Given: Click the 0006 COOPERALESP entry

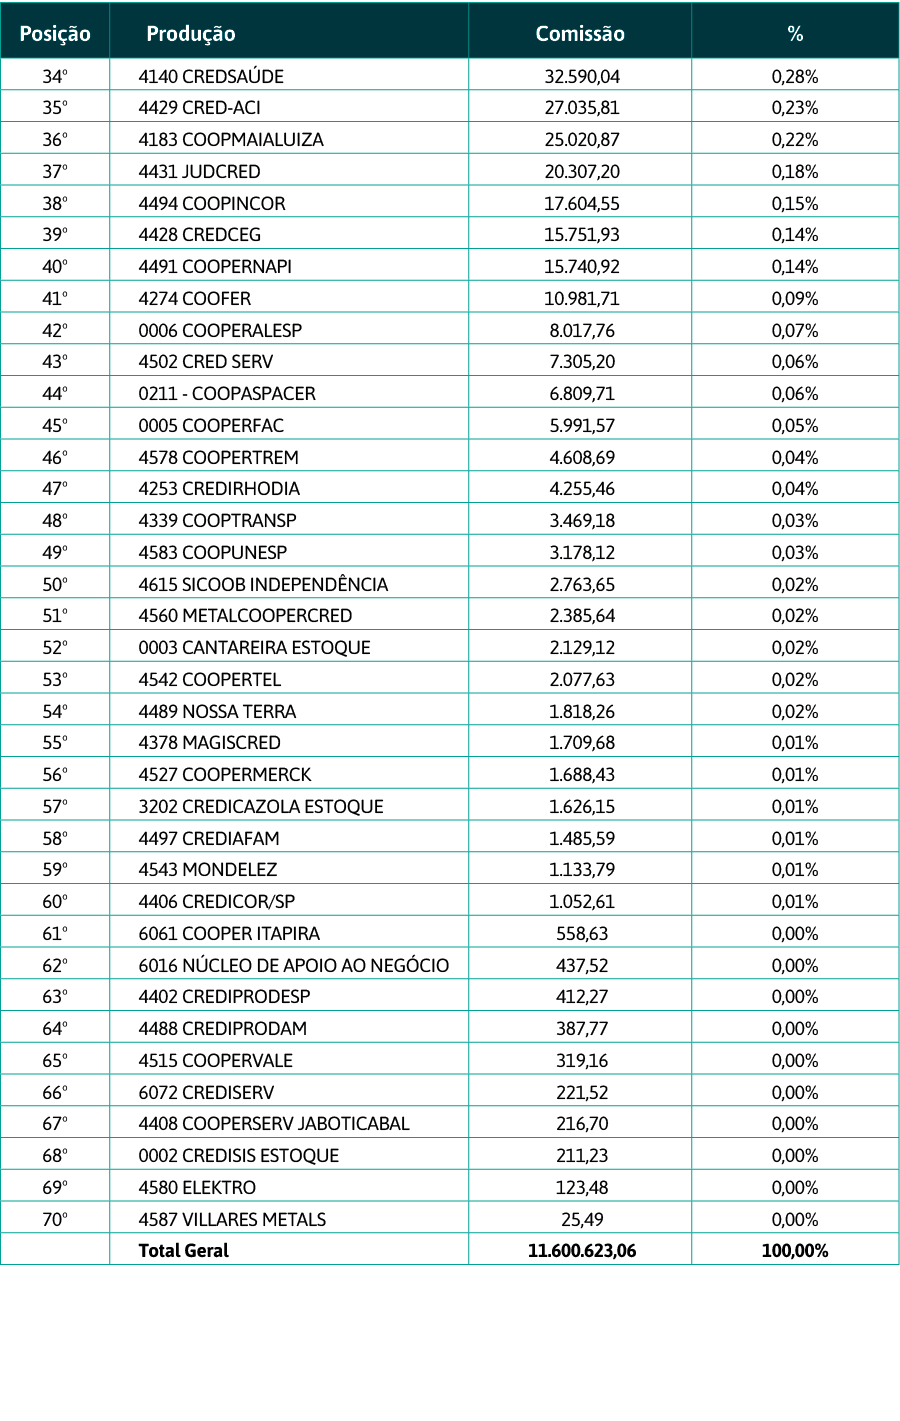Looking at the screenshot, I should pyautogui.click(x=220, y=330).
